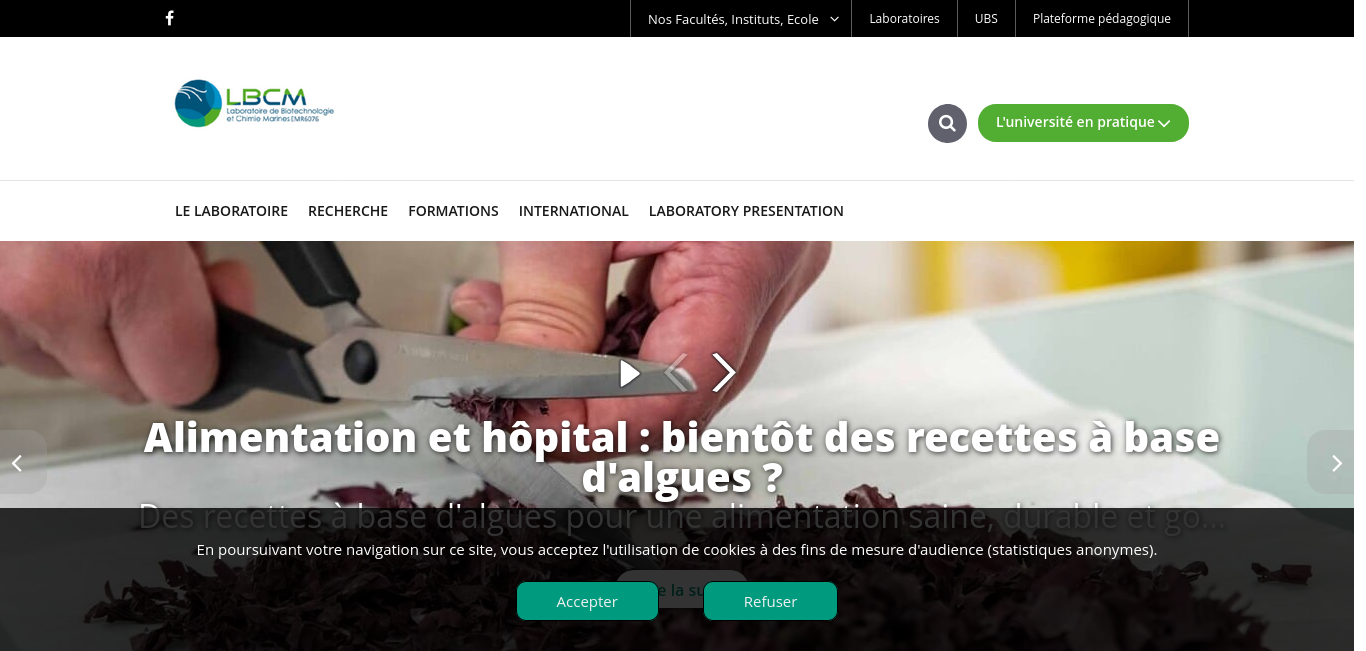Go to next slide with center chevron
Image resolution: width=1366 pixels, height=651 pixels.
723,373
